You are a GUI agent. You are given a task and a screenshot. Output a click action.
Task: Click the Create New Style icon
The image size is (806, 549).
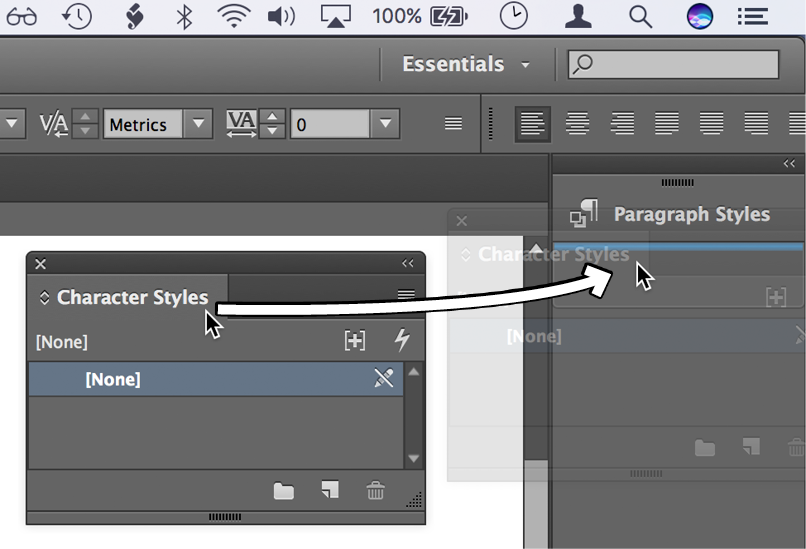pyautogui.click(x=354, y=341)
